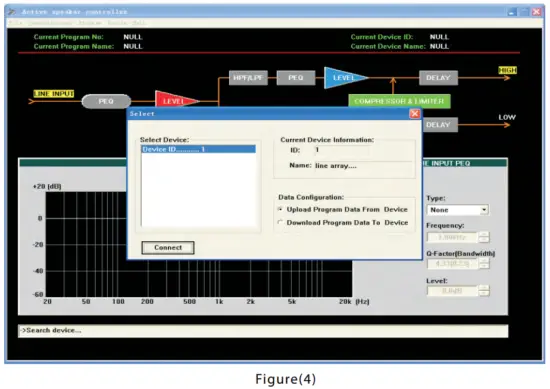Click the Type dropdown arrow
Screen dimensions: 550x389
[x=484, y=210]
